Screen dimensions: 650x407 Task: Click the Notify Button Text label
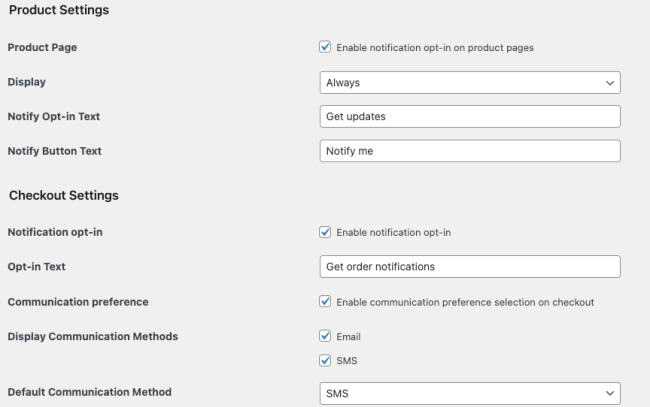(x=54, y=151)
